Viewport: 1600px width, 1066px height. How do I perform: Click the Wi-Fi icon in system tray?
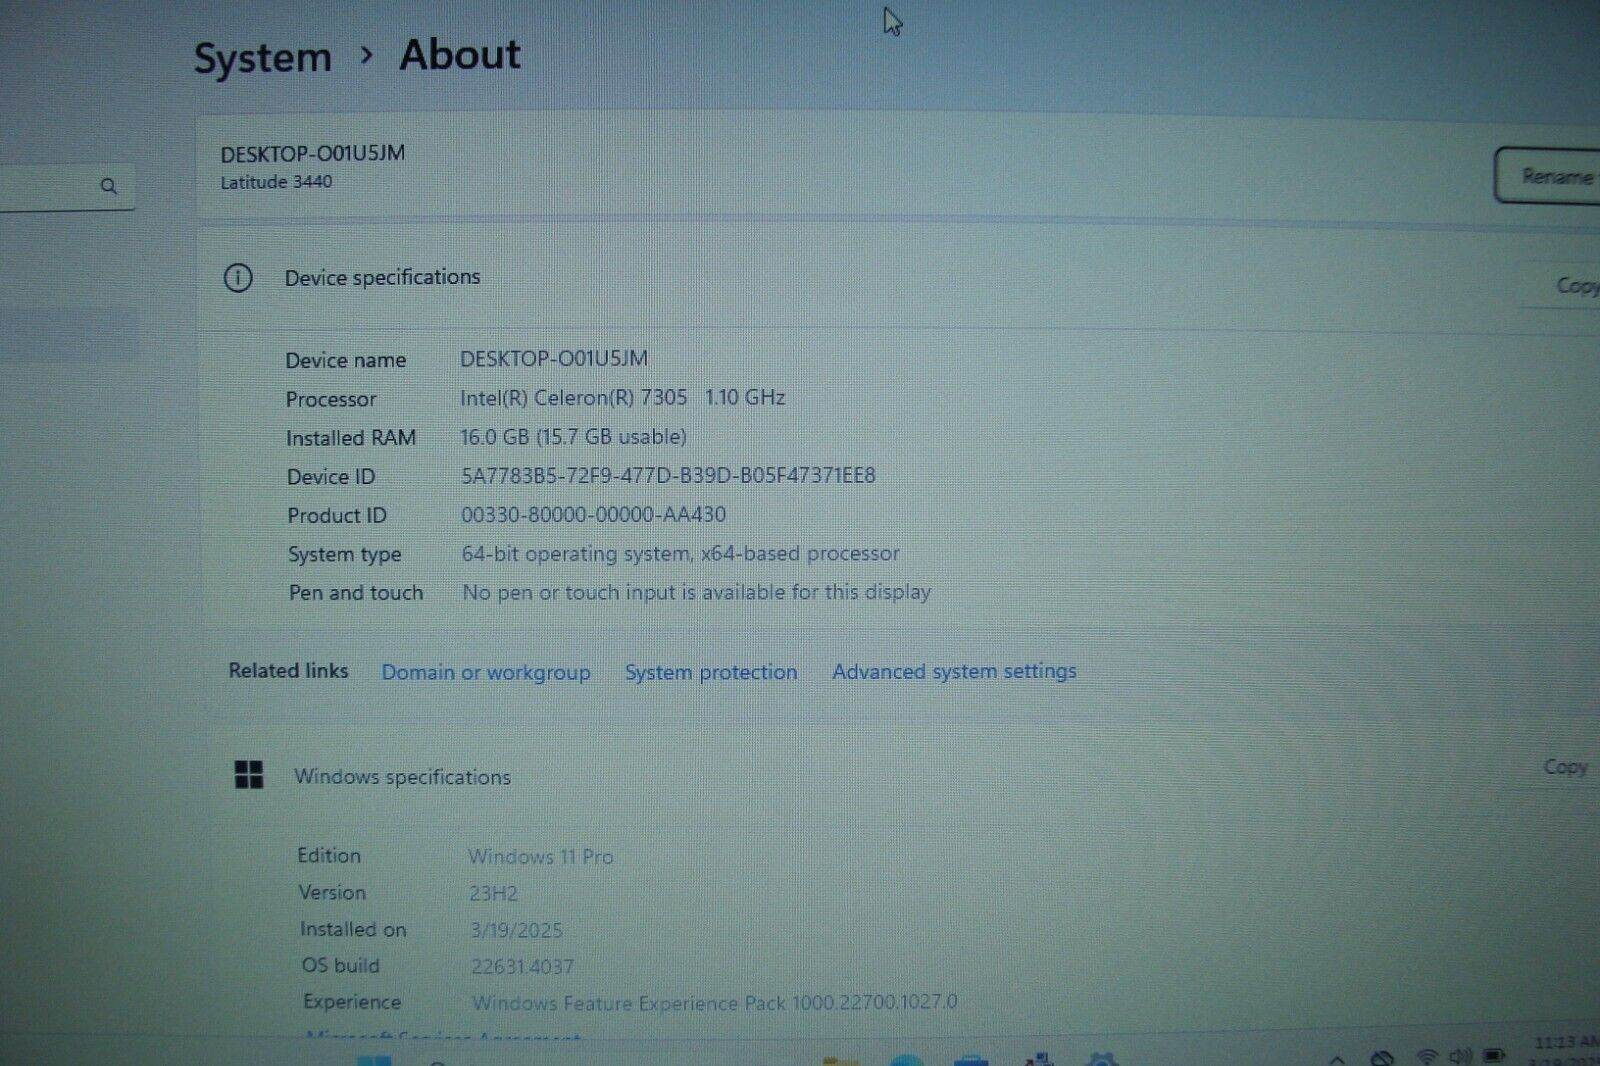click(1427, 1057)
